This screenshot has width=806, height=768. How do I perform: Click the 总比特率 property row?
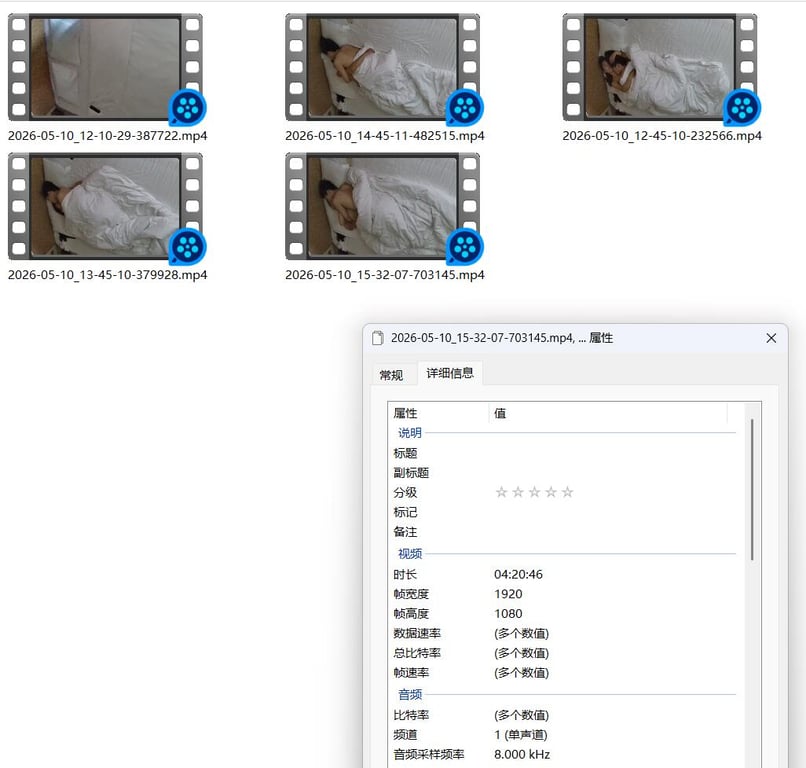coord(564,653)
